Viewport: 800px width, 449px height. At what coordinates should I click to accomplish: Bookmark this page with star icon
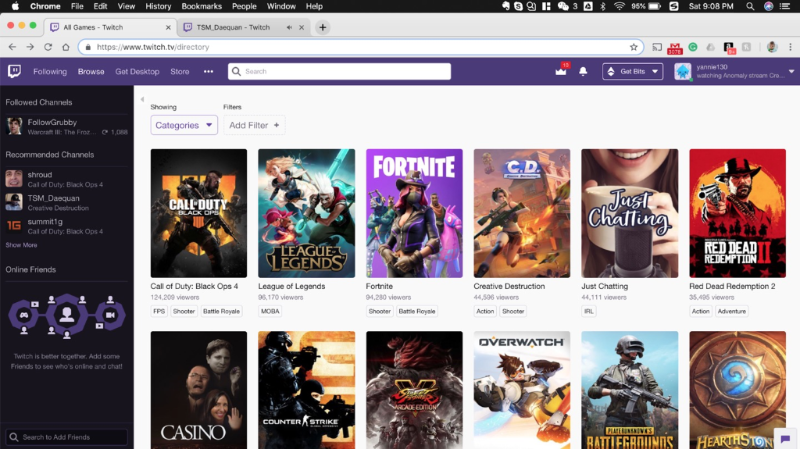(x=634, y=47)
